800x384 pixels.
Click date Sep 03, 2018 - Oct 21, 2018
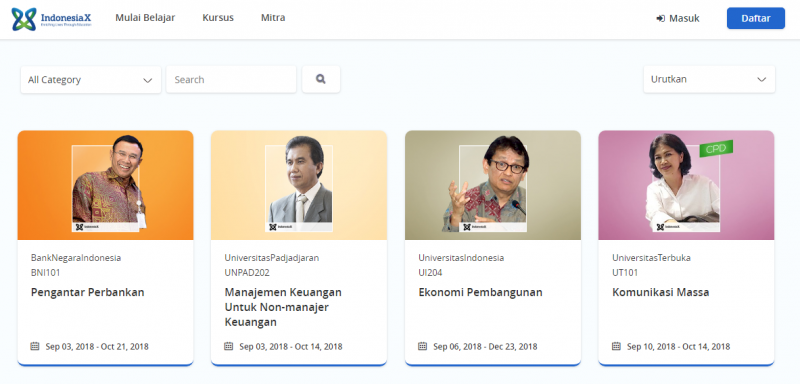97,347
